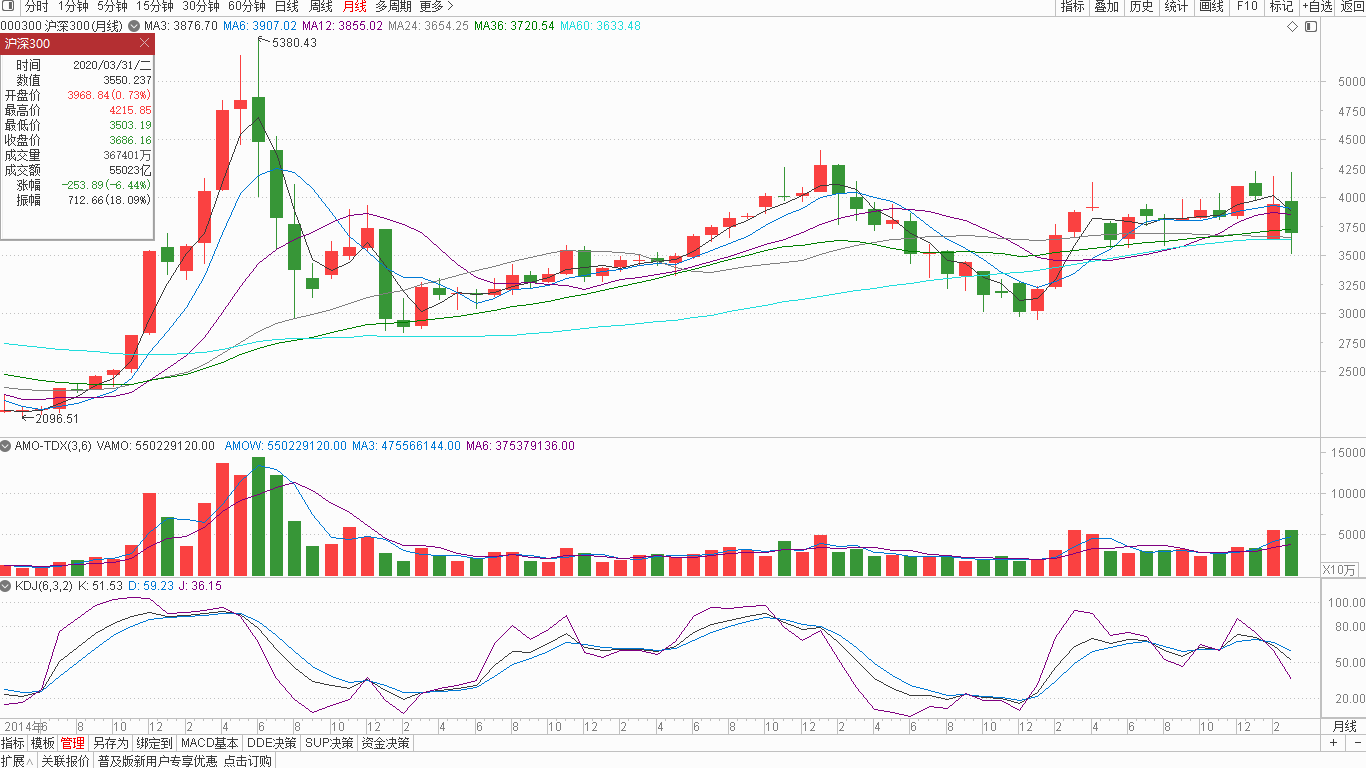This screenshot has width=1366, height=768.
Task: Click the 叠加 overlay button
Action: (x=1106, y=6)
